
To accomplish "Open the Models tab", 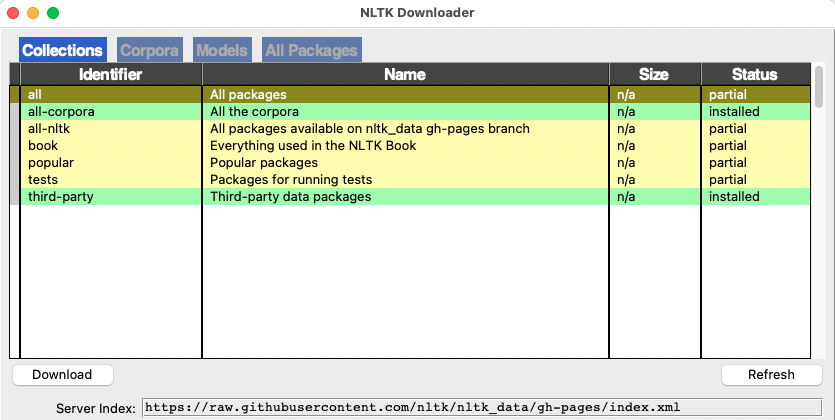I will tap(222, 50).
